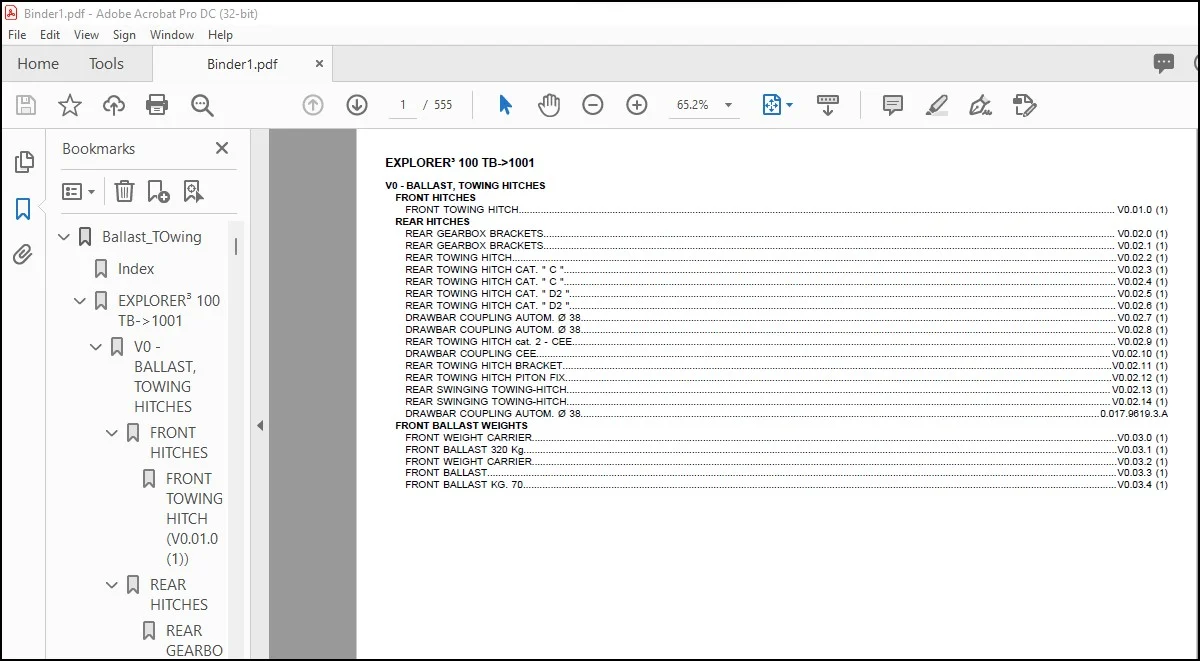Viewport: 1200px width, 661px height.
Task: Bookmark file with the star icon
Action: (70, 105)
